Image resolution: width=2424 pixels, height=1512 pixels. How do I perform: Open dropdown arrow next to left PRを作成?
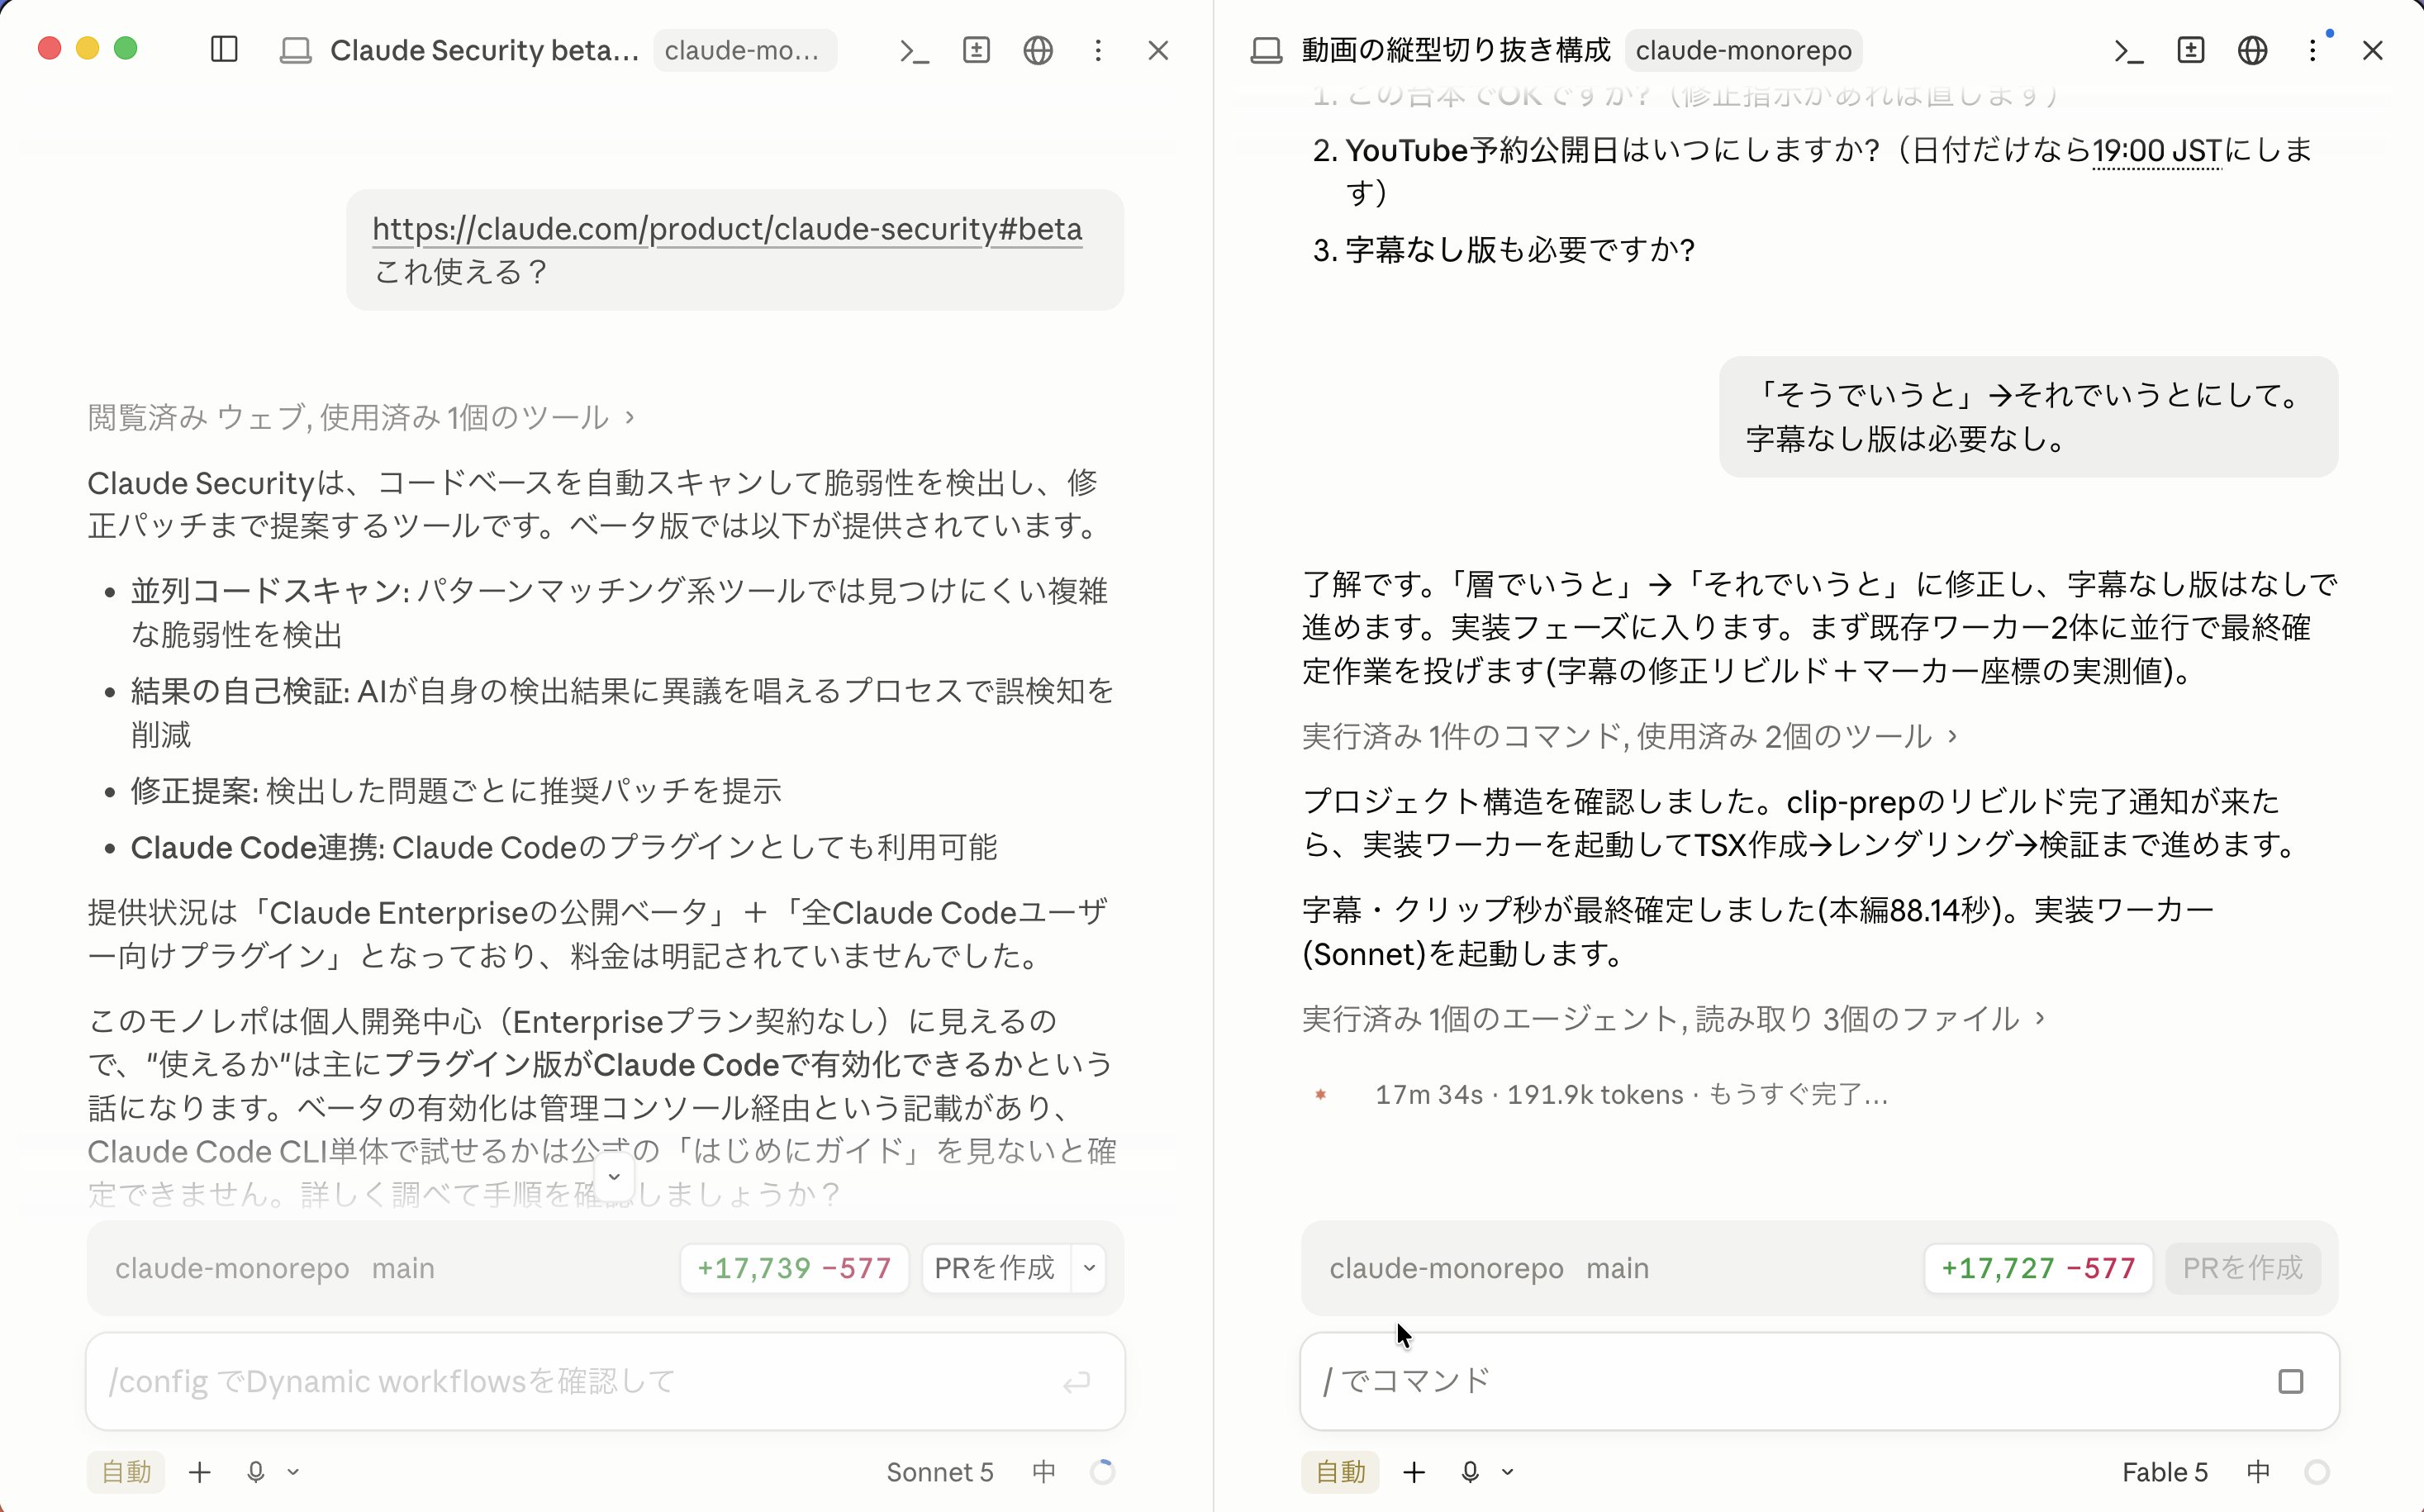tap(1089, 1268)
